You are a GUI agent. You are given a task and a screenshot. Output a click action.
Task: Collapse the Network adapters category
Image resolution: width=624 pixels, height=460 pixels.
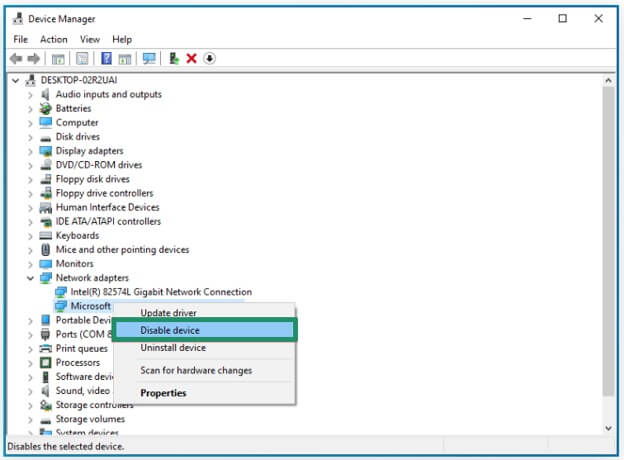coord(30,278)
